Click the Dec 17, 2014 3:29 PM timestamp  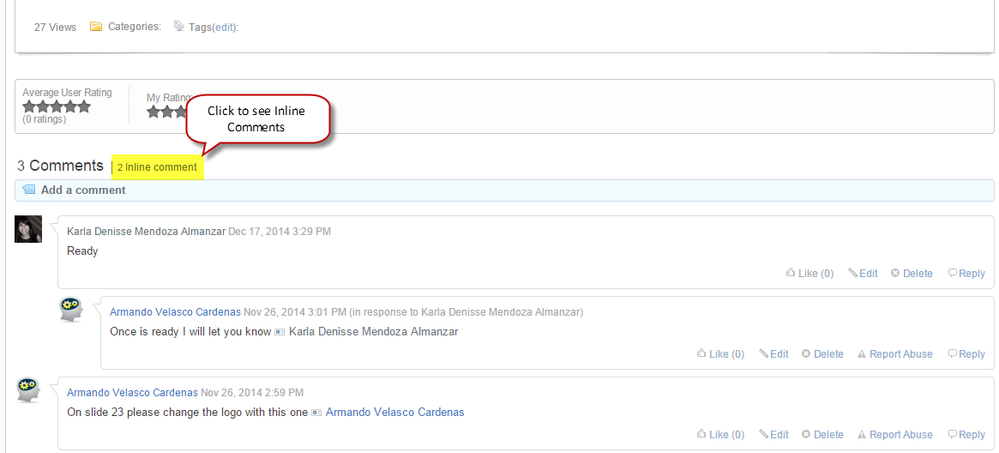[x=280, y=231]
